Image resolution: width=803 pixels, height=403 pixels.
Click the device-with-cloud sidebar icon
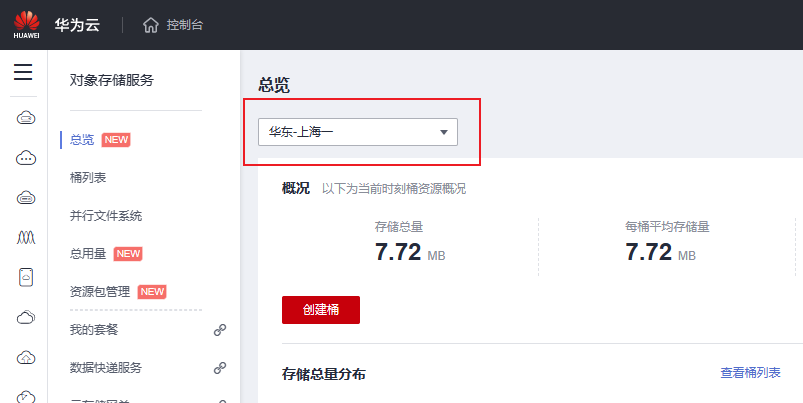[26, 277]
